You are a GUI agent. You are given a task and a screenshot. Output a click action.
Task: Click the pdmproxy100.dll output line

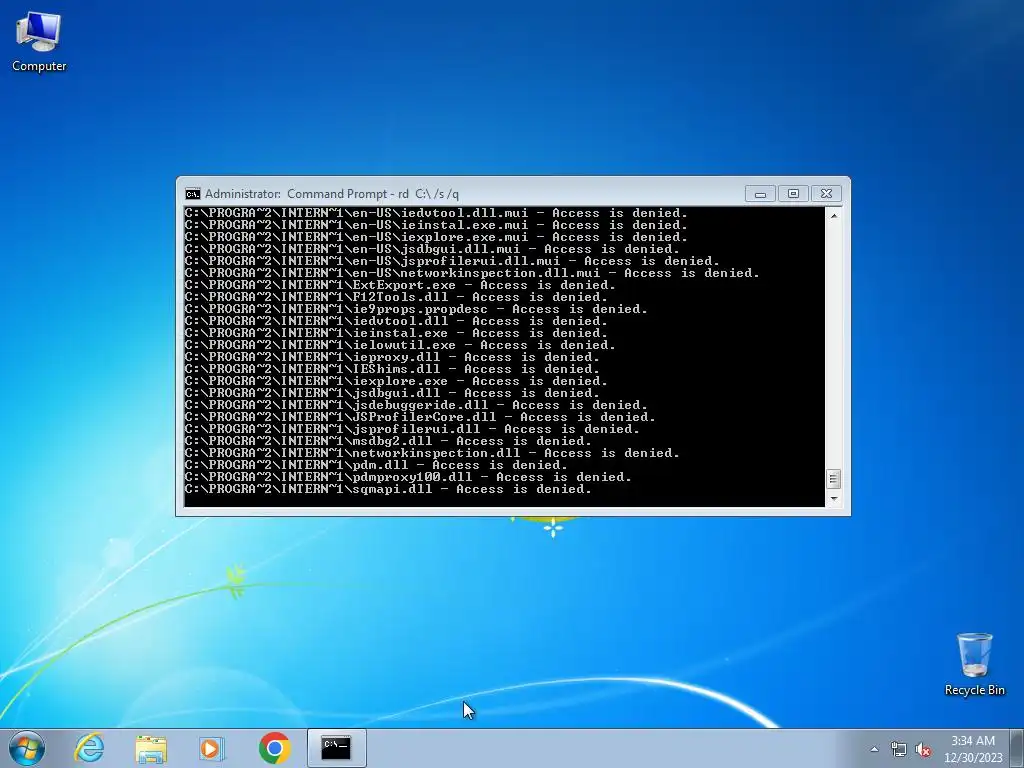coord(408,477)
